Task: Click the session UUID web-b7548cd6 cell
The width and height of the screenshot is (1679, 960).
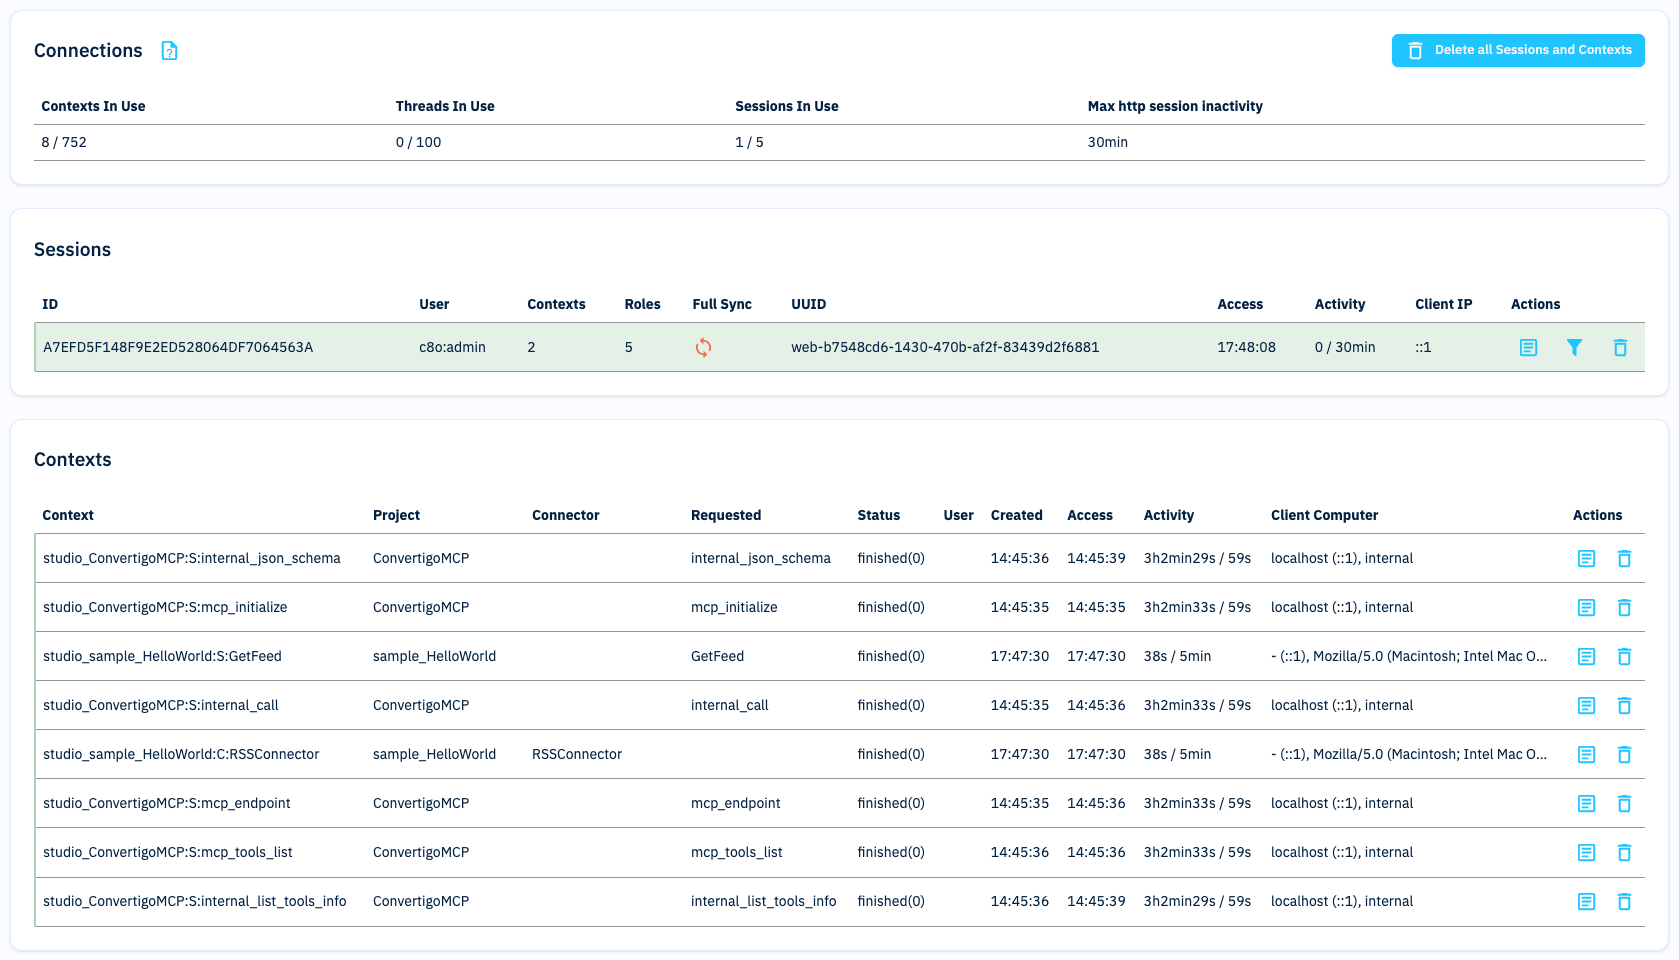Action: [944, 348]
